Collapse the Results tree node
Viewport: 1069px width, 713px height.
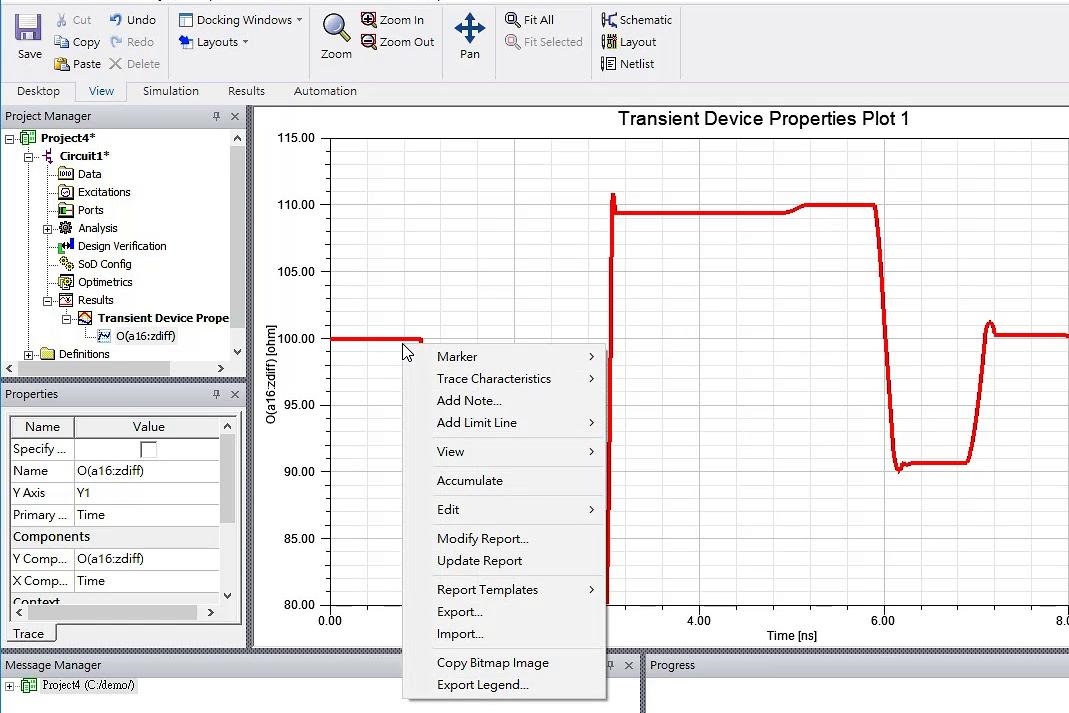click(48, 301)
